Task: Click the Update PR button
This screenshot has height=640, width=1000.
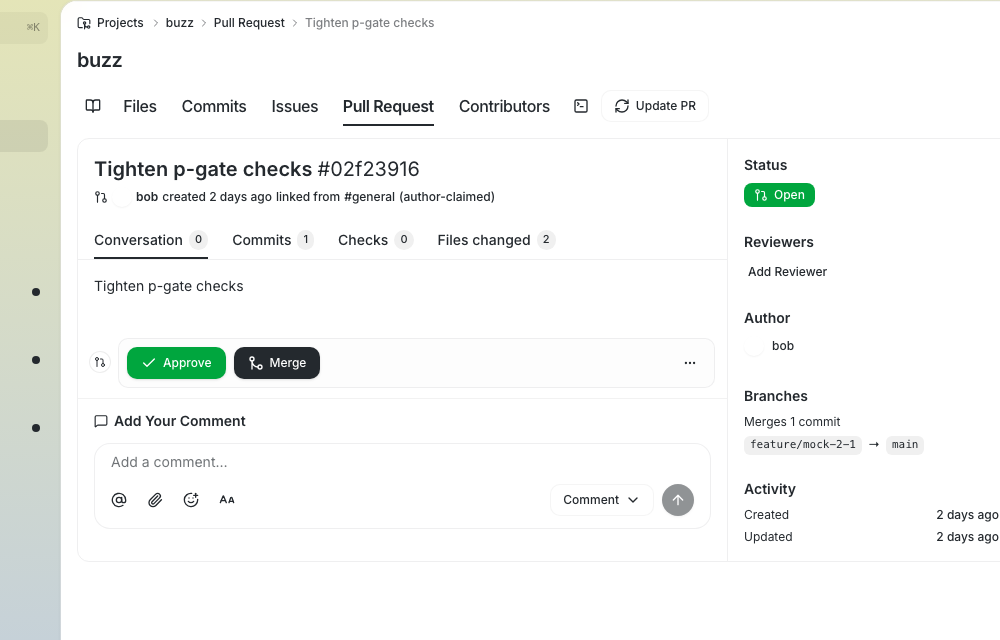Action: (655, 106)
